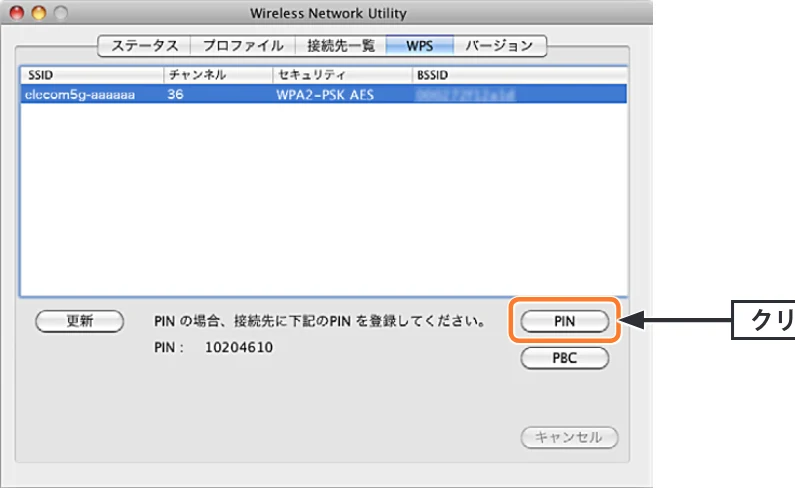
Task: Click the キャンセル button
Action: pyautogui.click(x=569, y=437)
